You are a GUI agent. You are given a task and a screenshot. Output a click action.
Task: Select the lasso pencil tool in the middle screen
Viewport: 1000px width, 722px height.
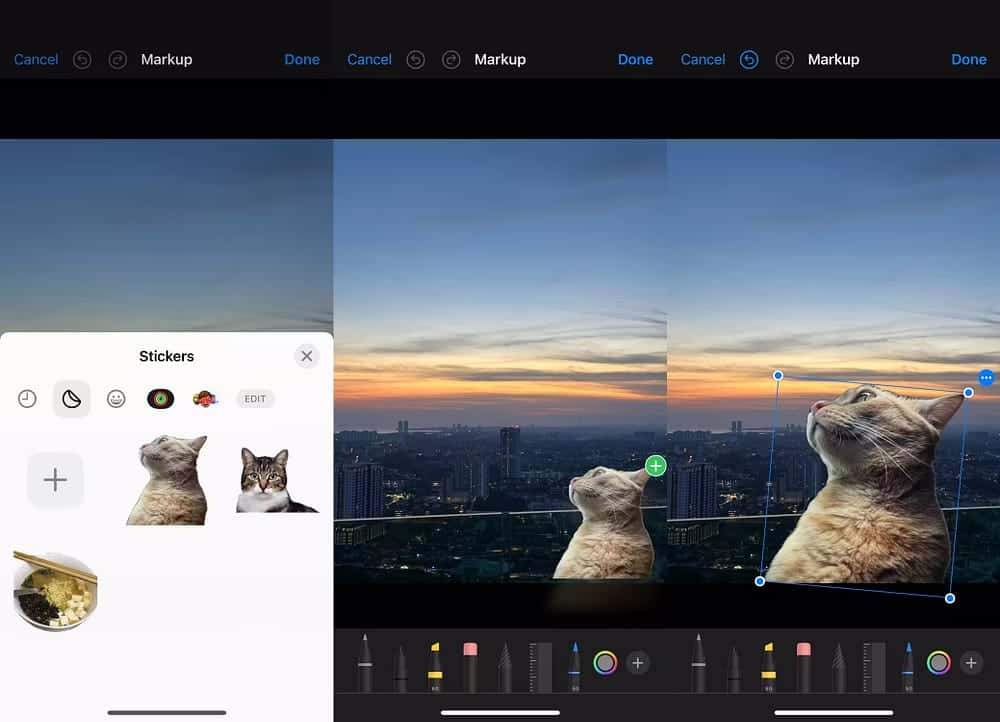point(504,667)
